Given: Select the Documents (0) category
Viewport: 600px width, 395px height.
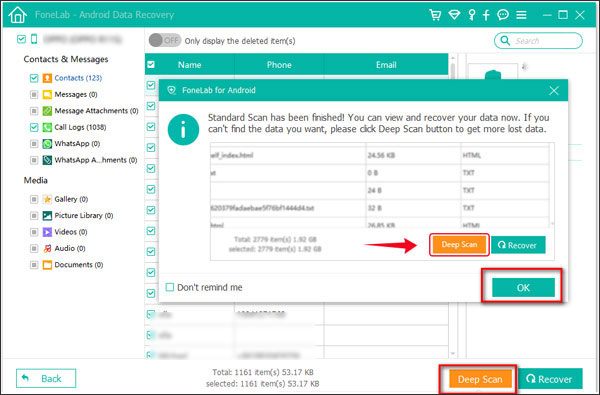Looking at the screenshot, I should tap(79, 265).
